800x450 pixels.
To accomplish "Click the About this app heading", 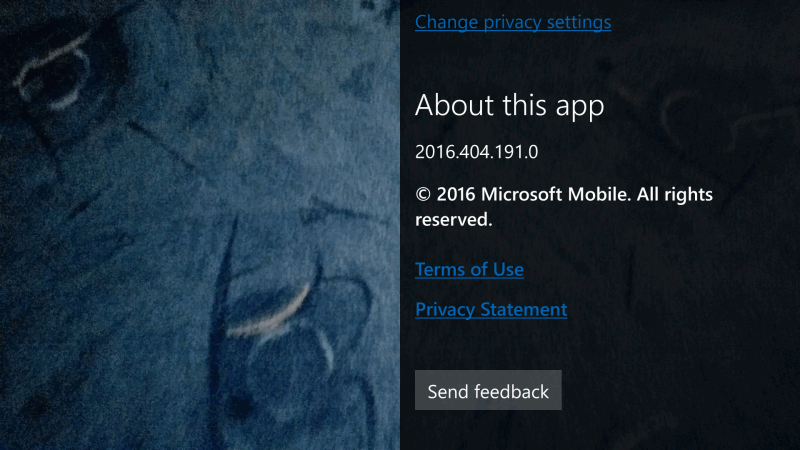I will coord(509,105).
